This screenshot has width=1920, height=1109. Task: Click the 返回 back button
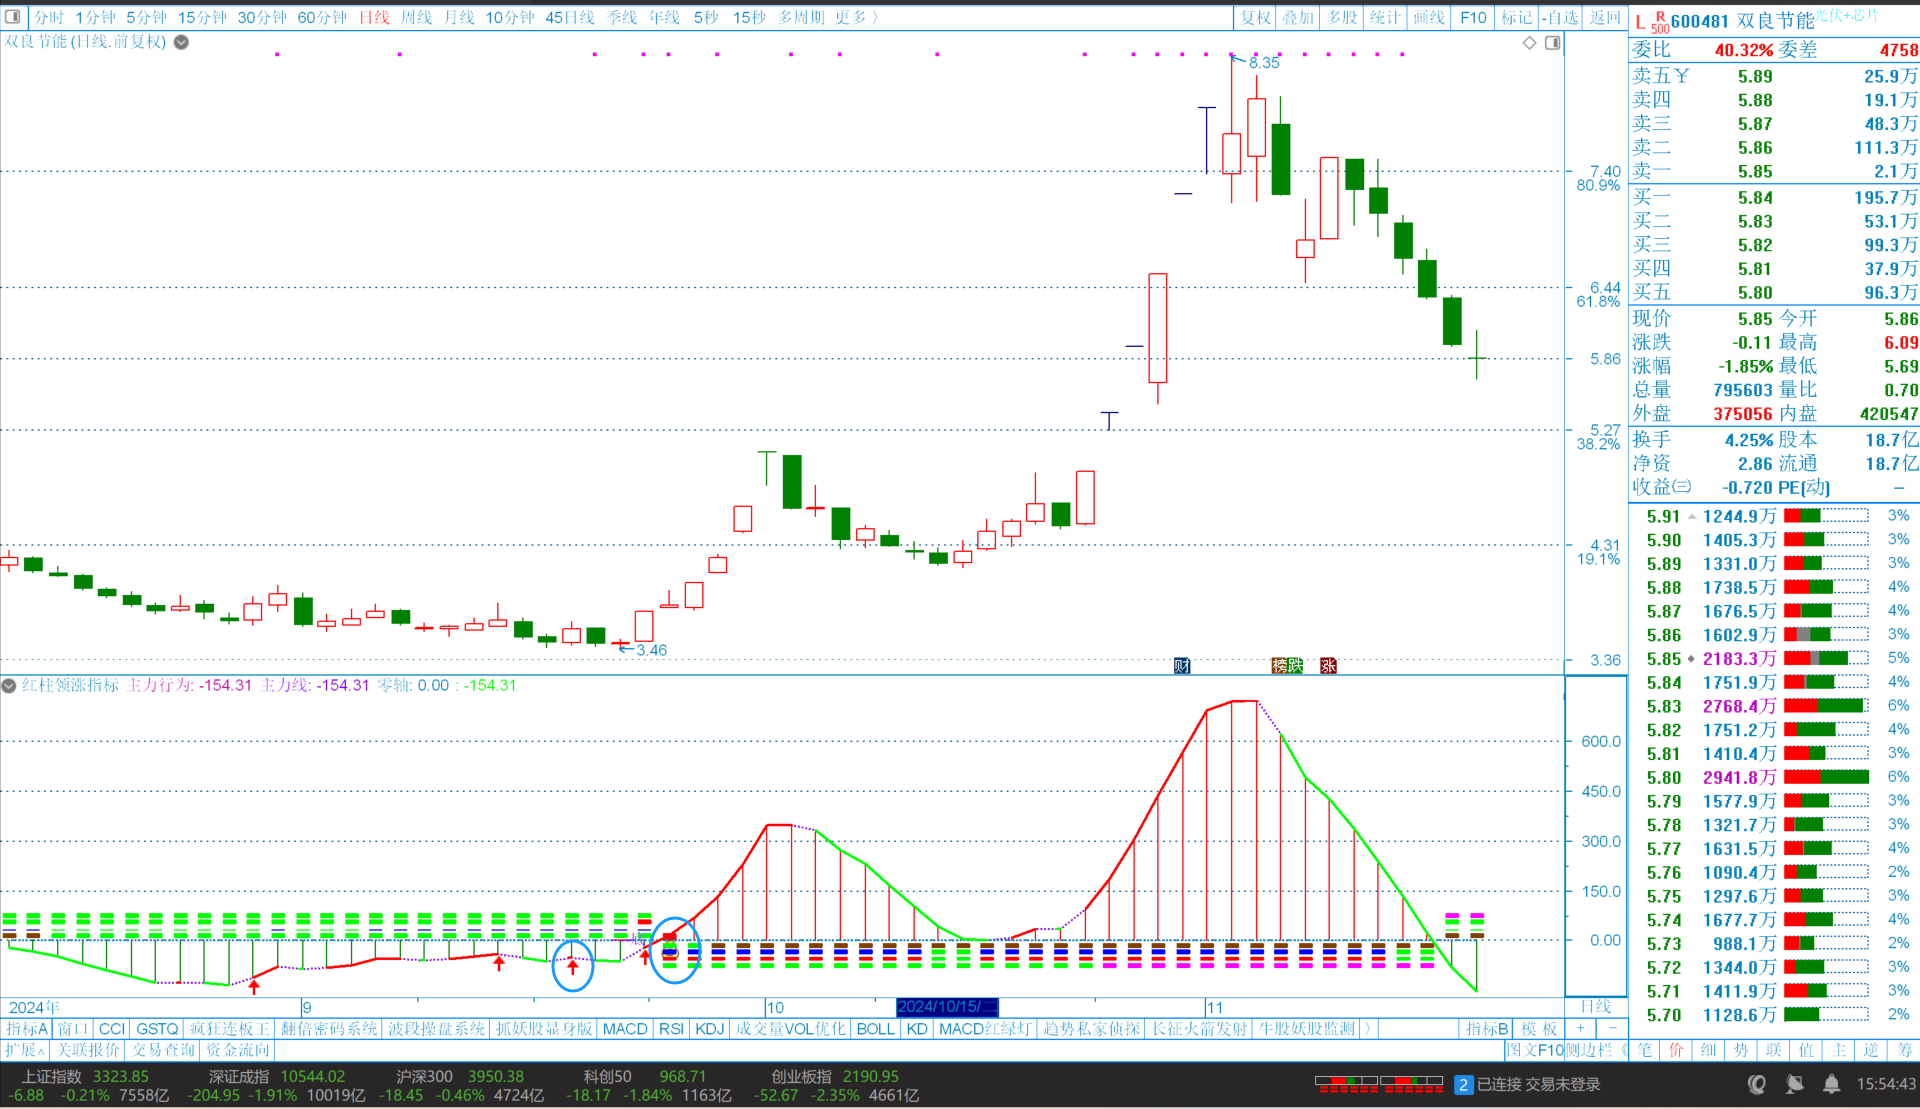tap(1605, 17)
